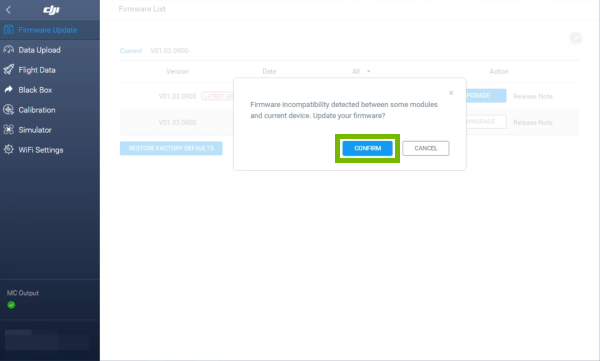Click the Simulator drone icon
The width and height of the screenshot is (600, 361).
coord(8,129)
